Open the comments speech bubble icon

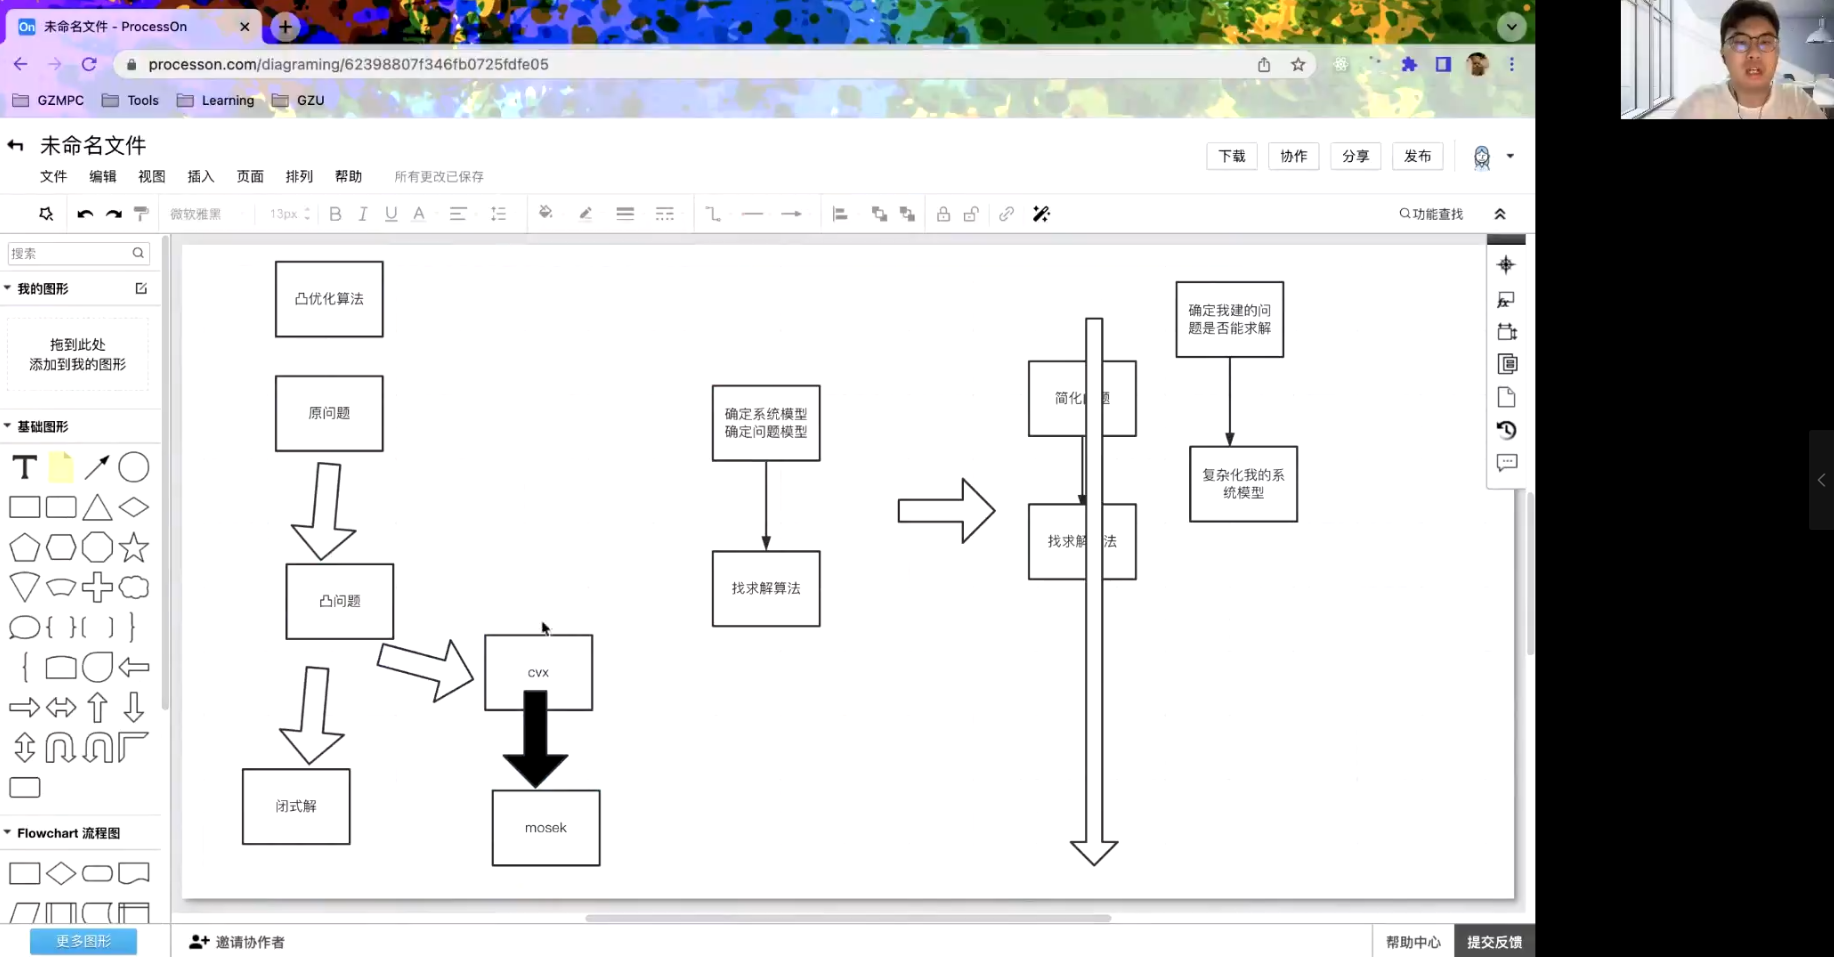coord(1506,463)
